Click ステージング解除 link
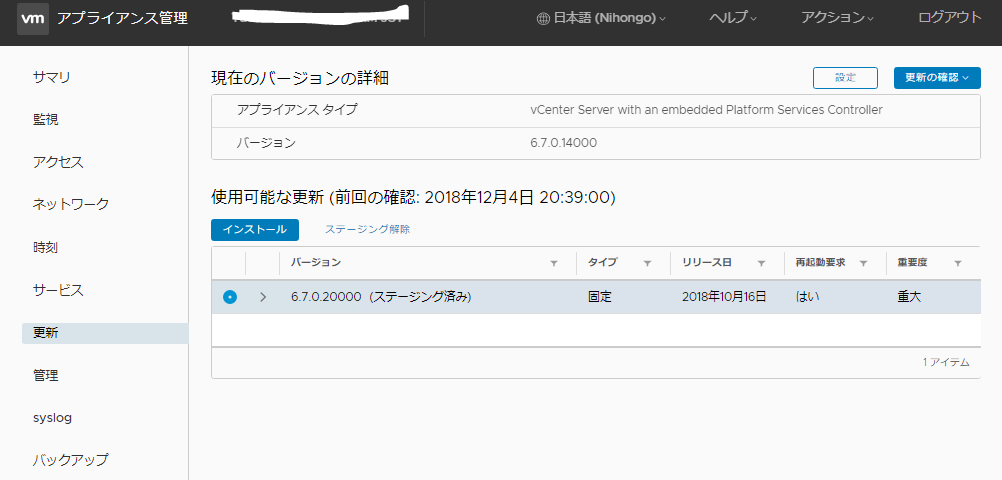The height and width of the screenshot is (480, 1002). (367, 229)
